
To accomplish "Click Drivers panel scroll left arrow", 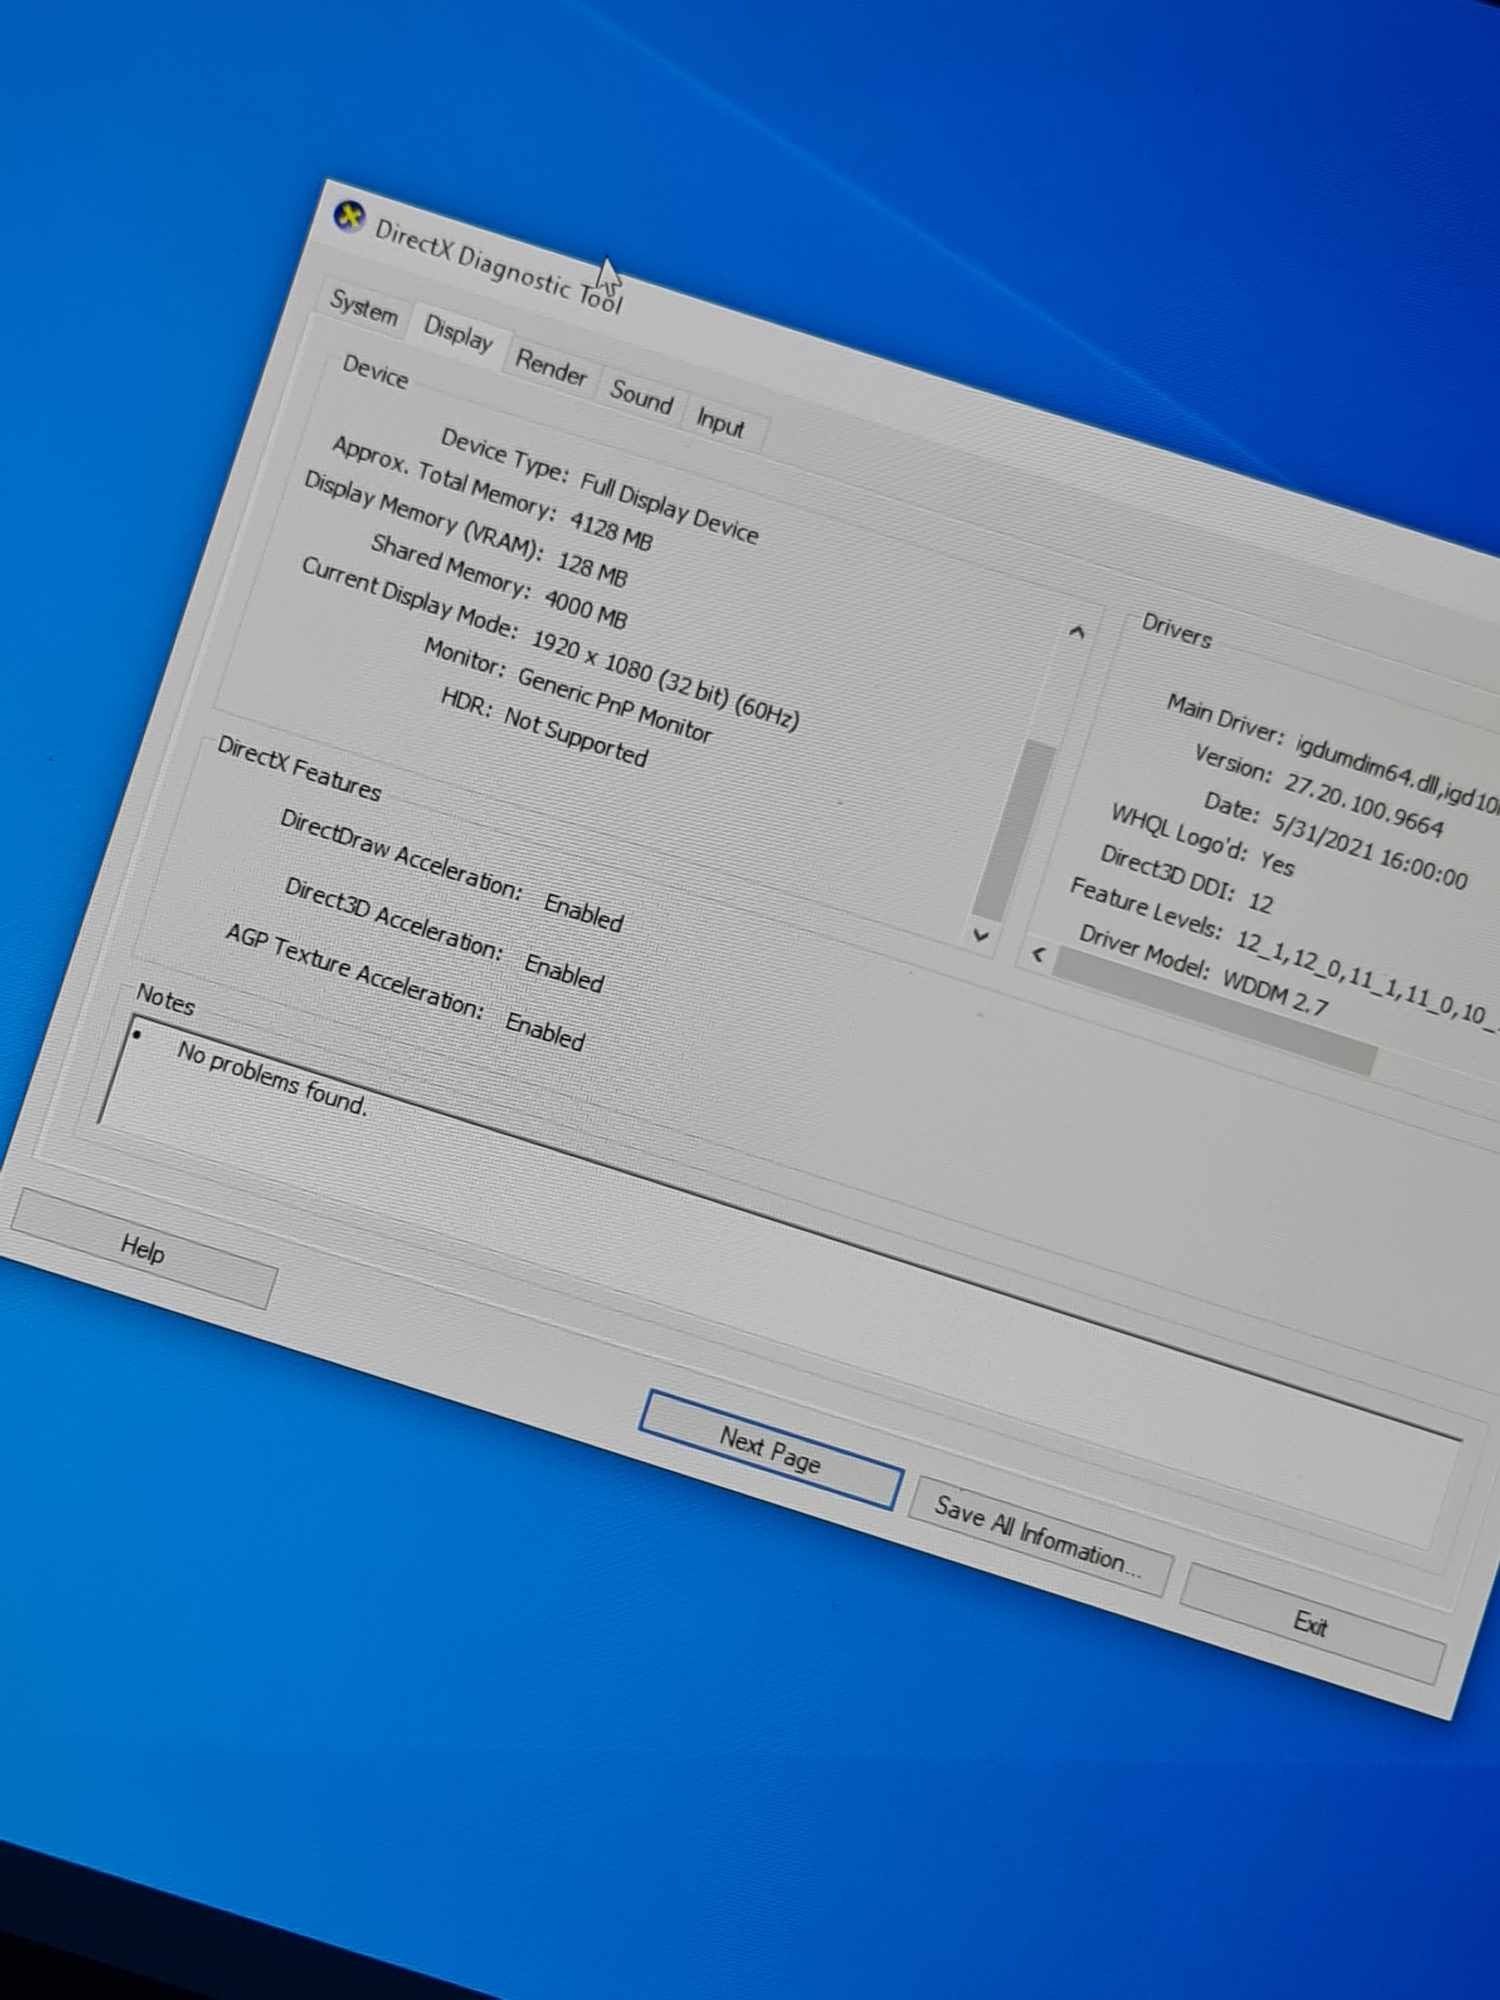I will pos(1038,954).
